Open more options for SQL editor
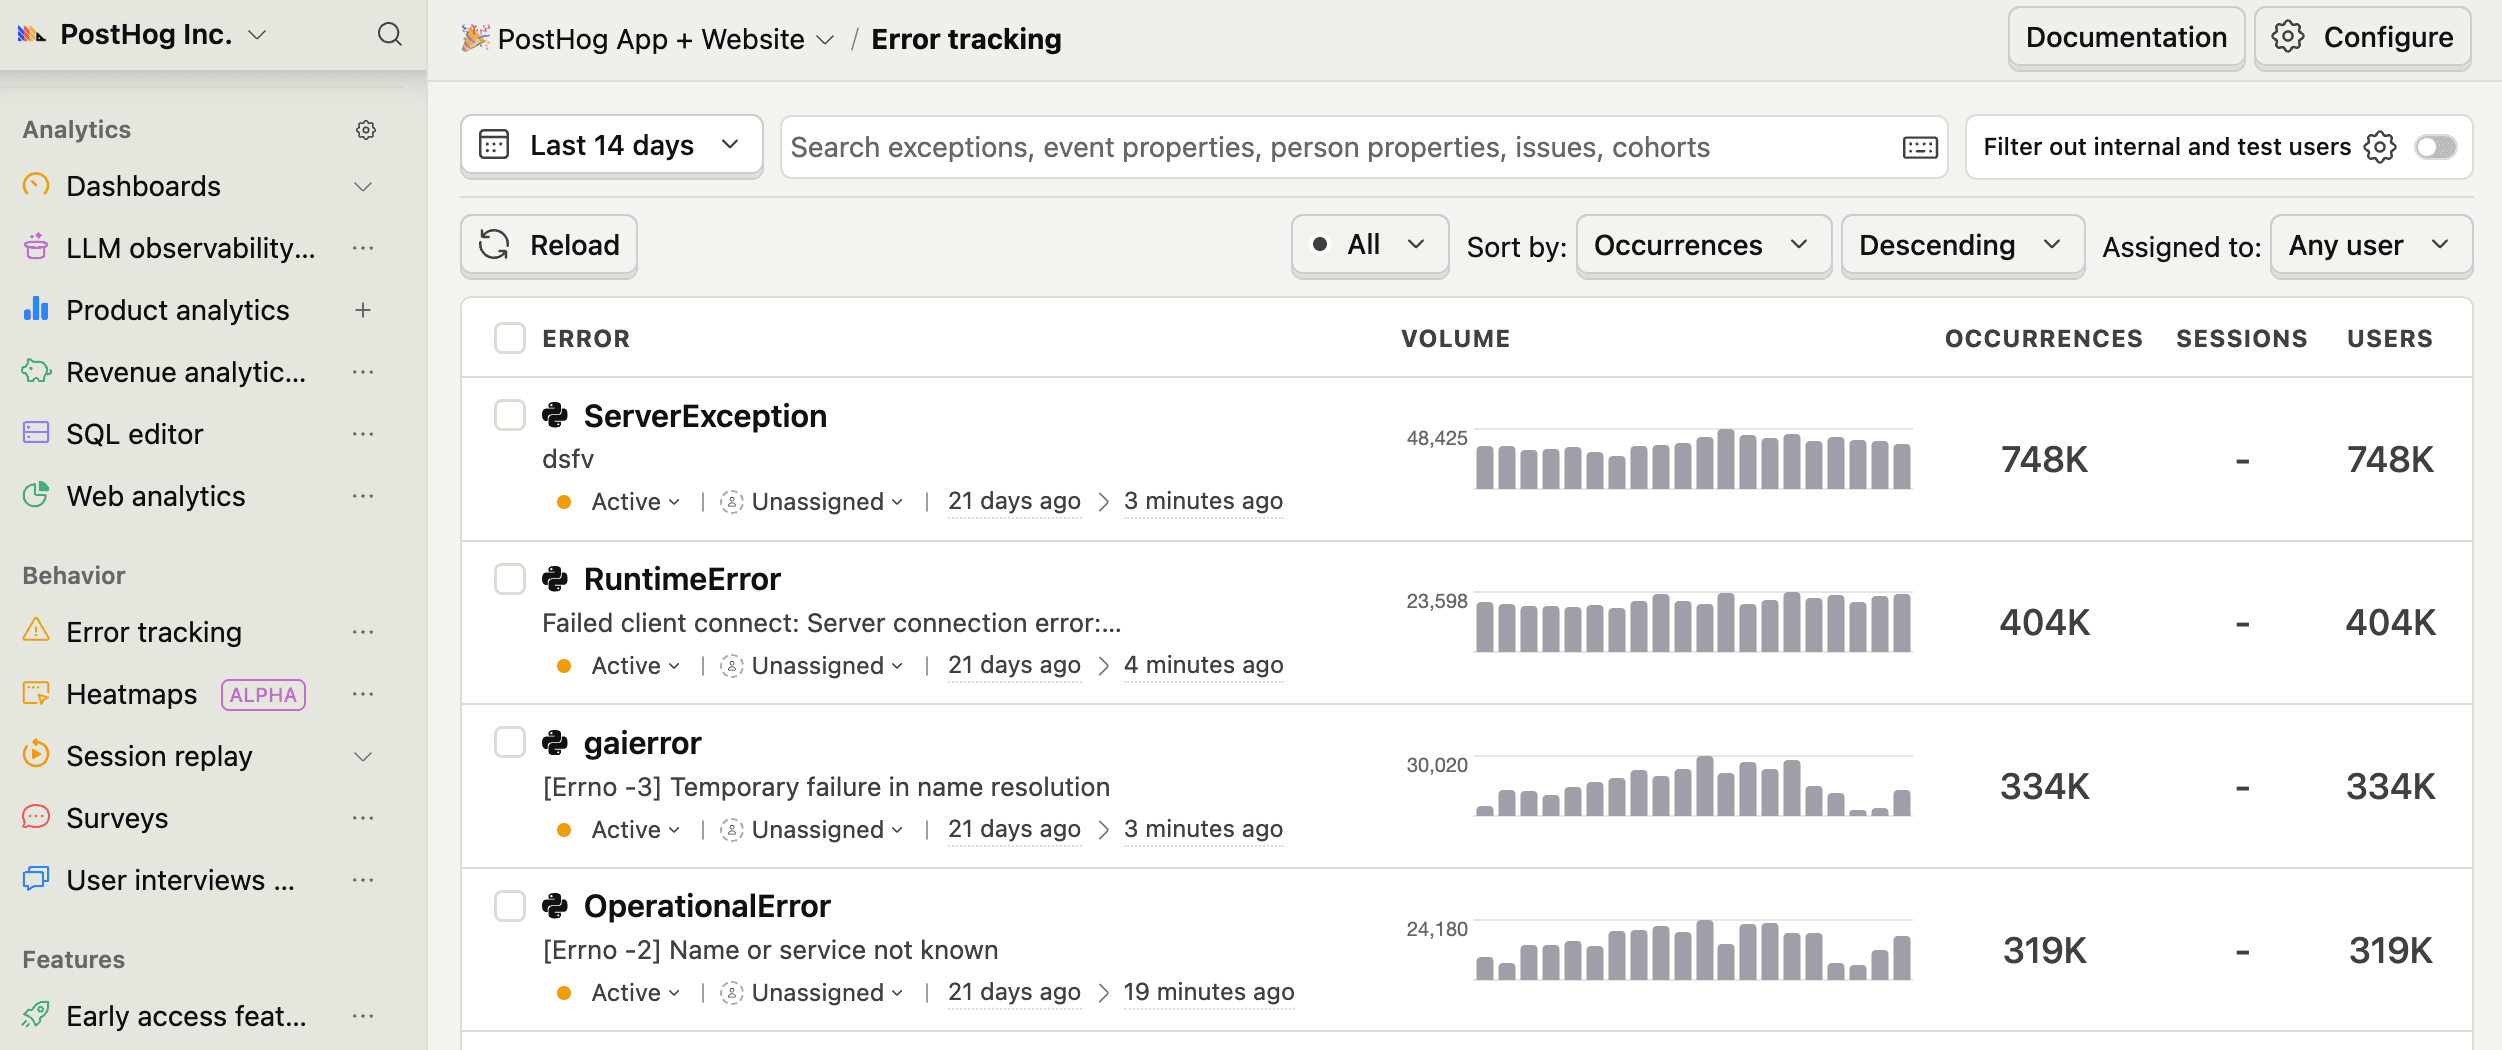Screen dimensions: 2502x1050 [363, 434]
